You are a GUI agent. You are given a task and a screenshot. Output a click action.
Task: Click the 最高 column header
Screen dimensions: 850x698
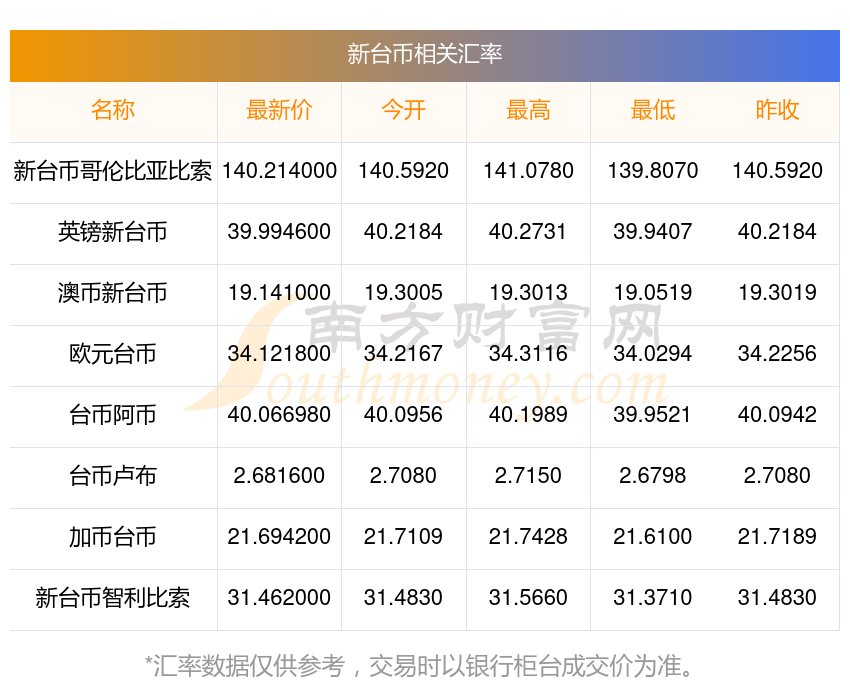click(x=528, y=110)
